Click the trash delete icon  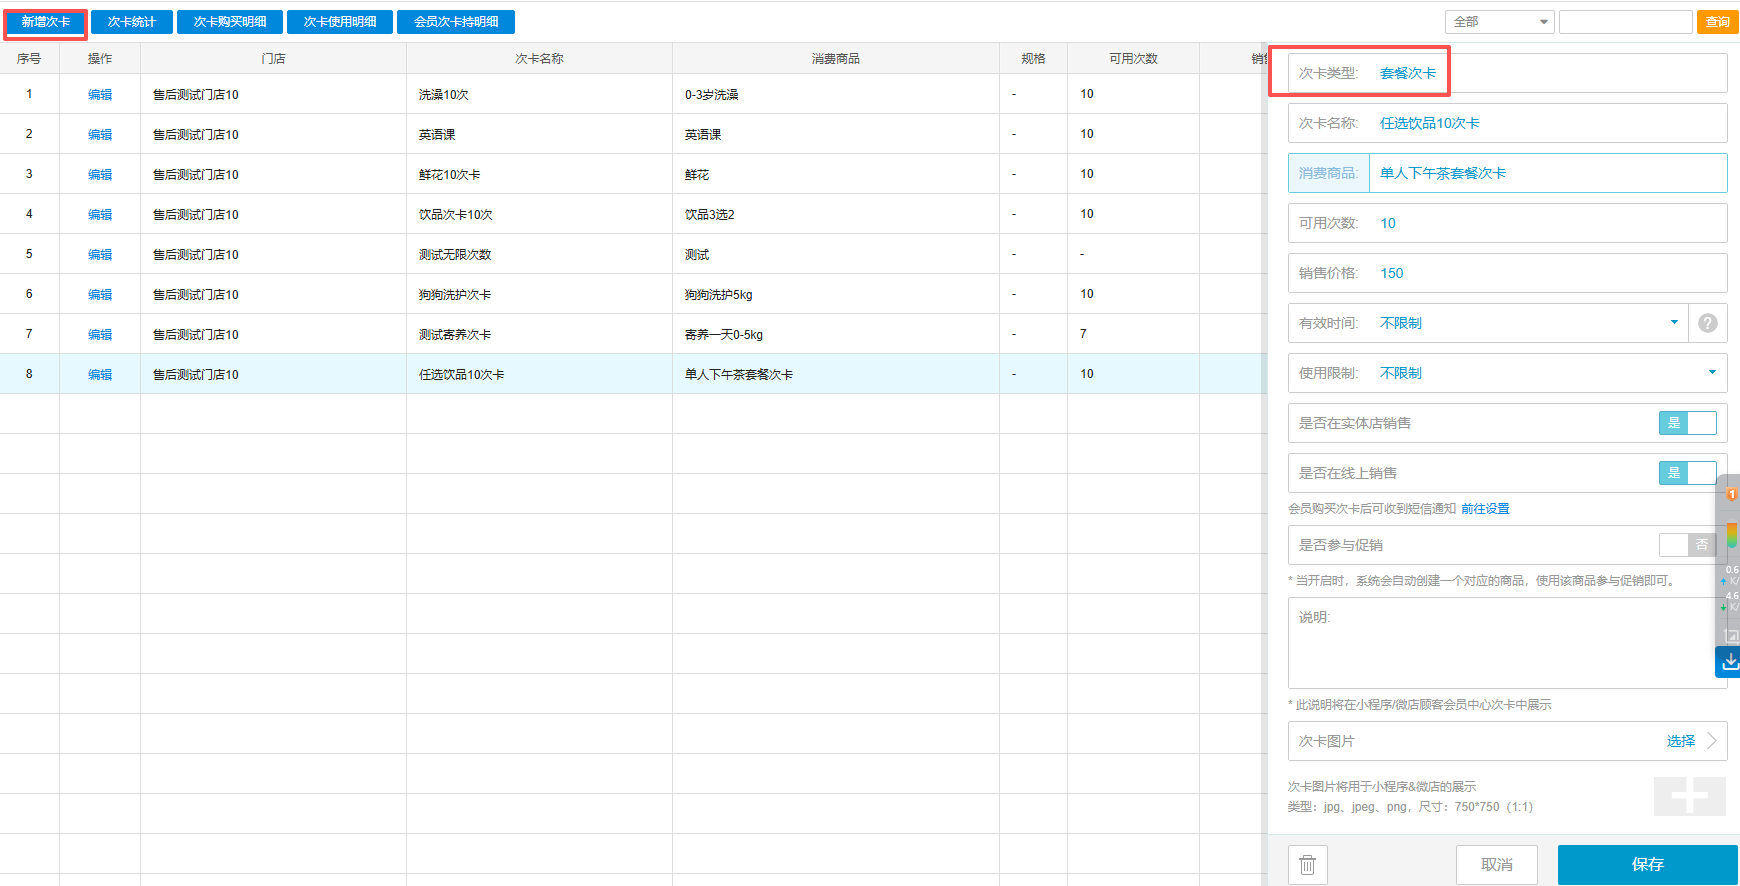click(x=1307, y=865)
